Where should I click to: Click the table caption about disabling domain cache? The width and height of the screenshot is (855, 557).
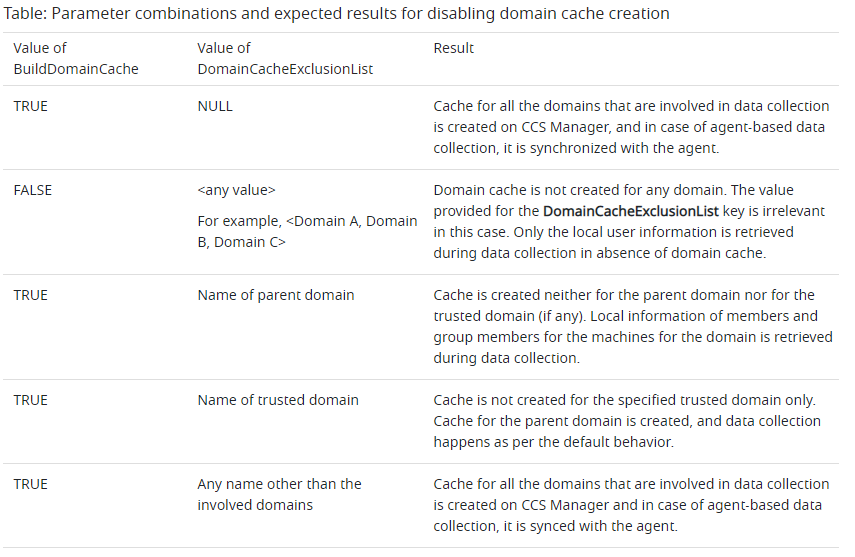[x=336, y=14]
